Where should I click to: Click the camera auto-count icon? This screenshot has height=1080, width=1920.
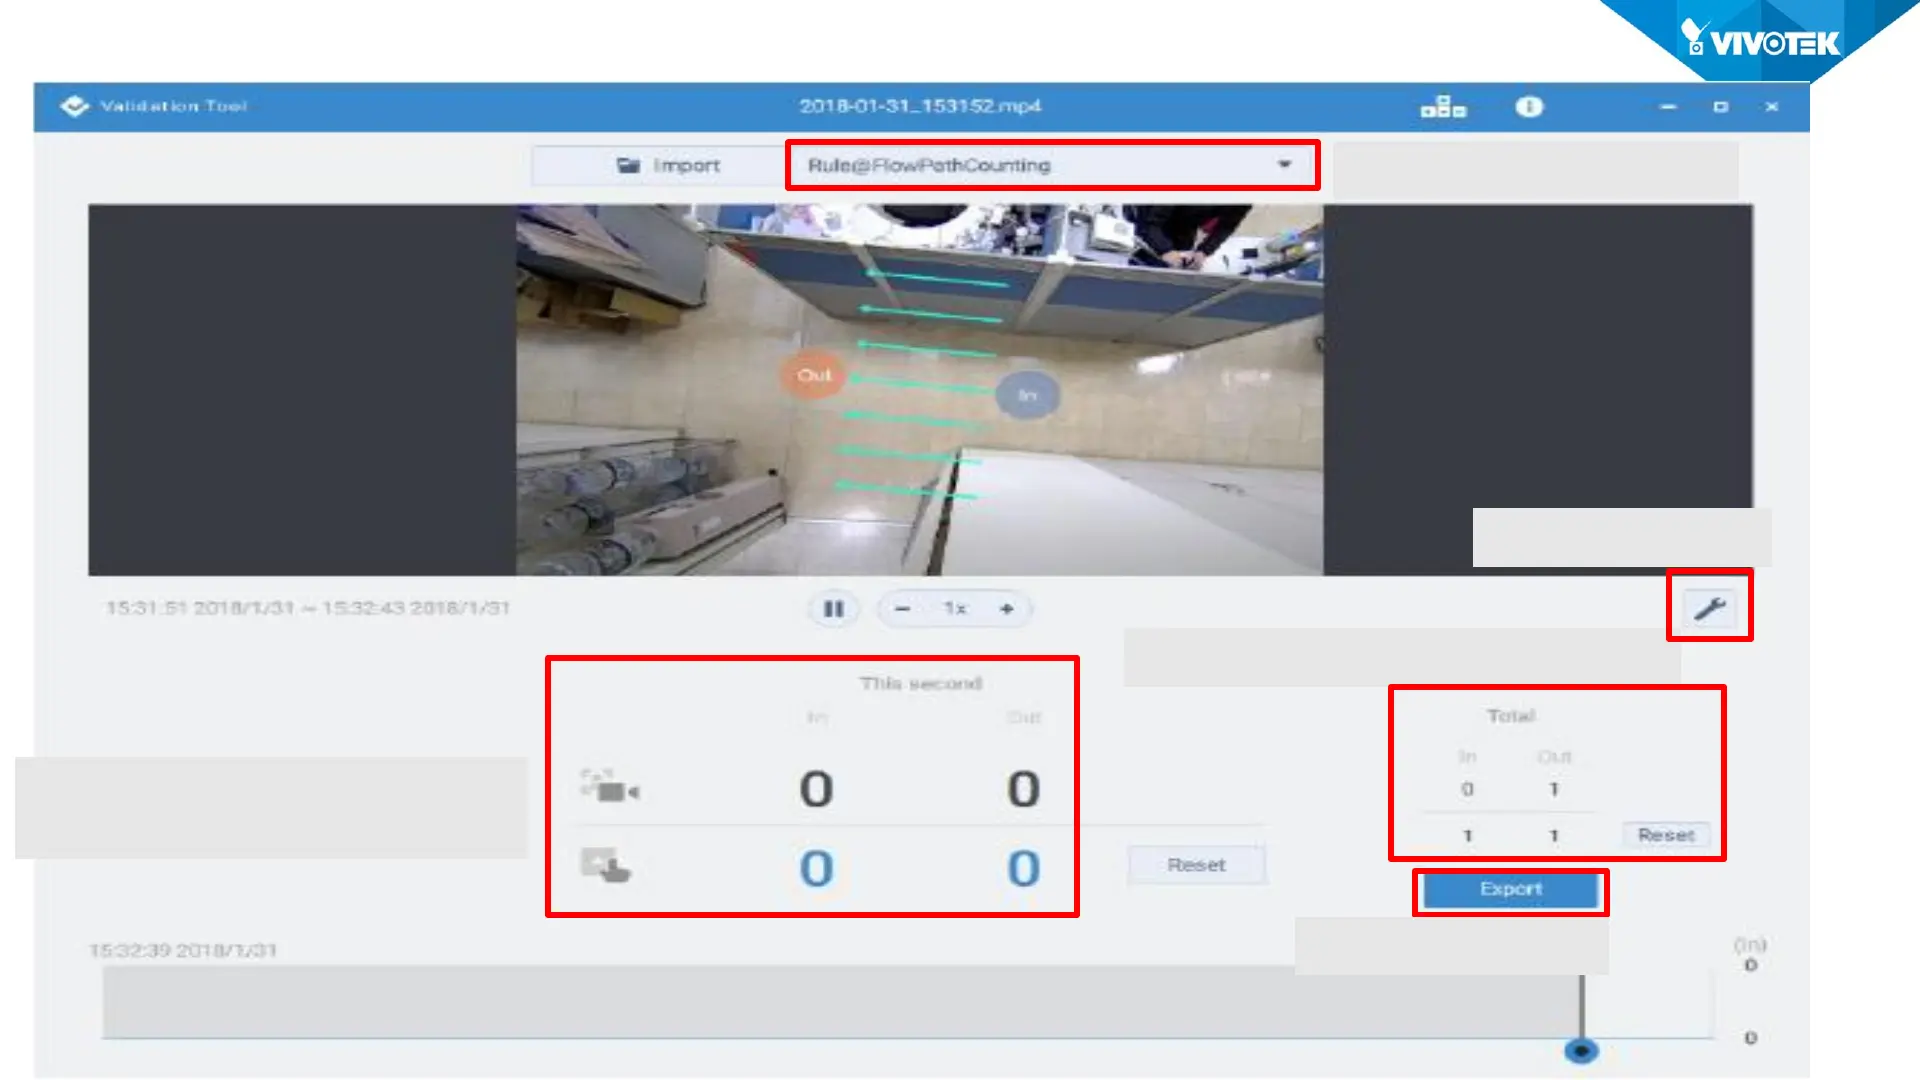coord(610,787)
